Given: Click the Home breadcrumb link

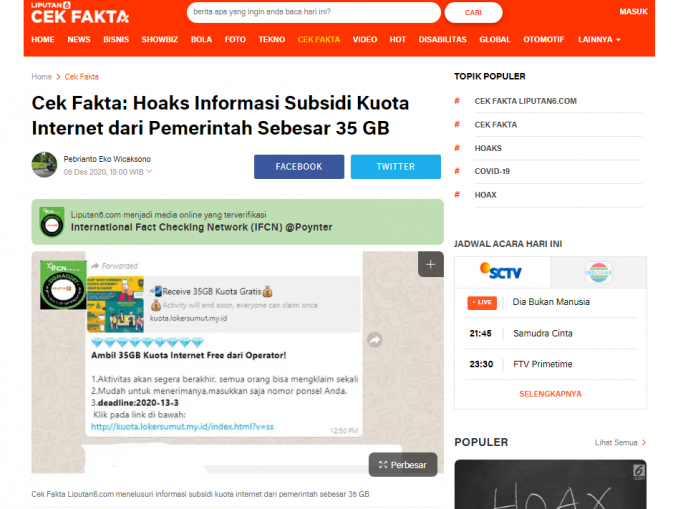Looking at the screenshot, I should click(x=42, y=77).
